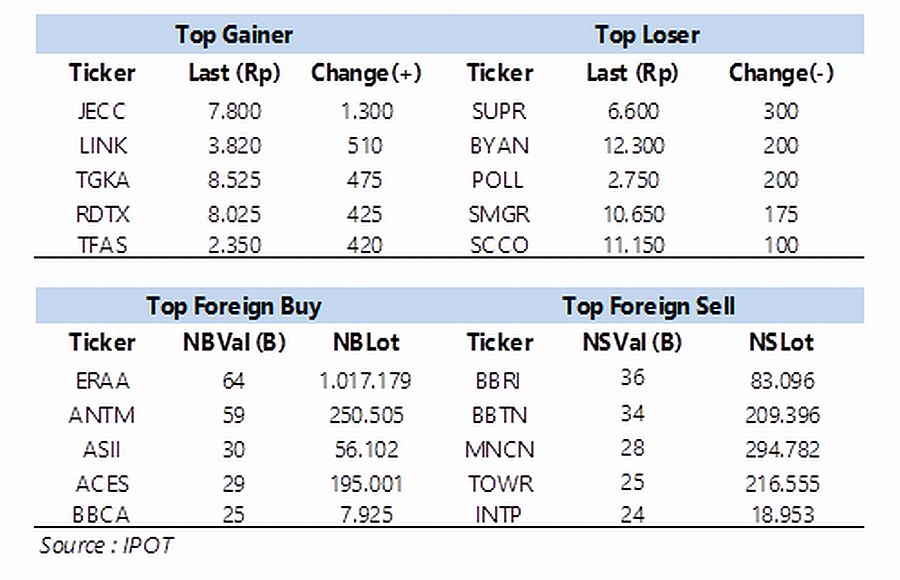Click the Top Foreign Sell header
The height and width of the screenshot is (580, 900).
[648, 306]
